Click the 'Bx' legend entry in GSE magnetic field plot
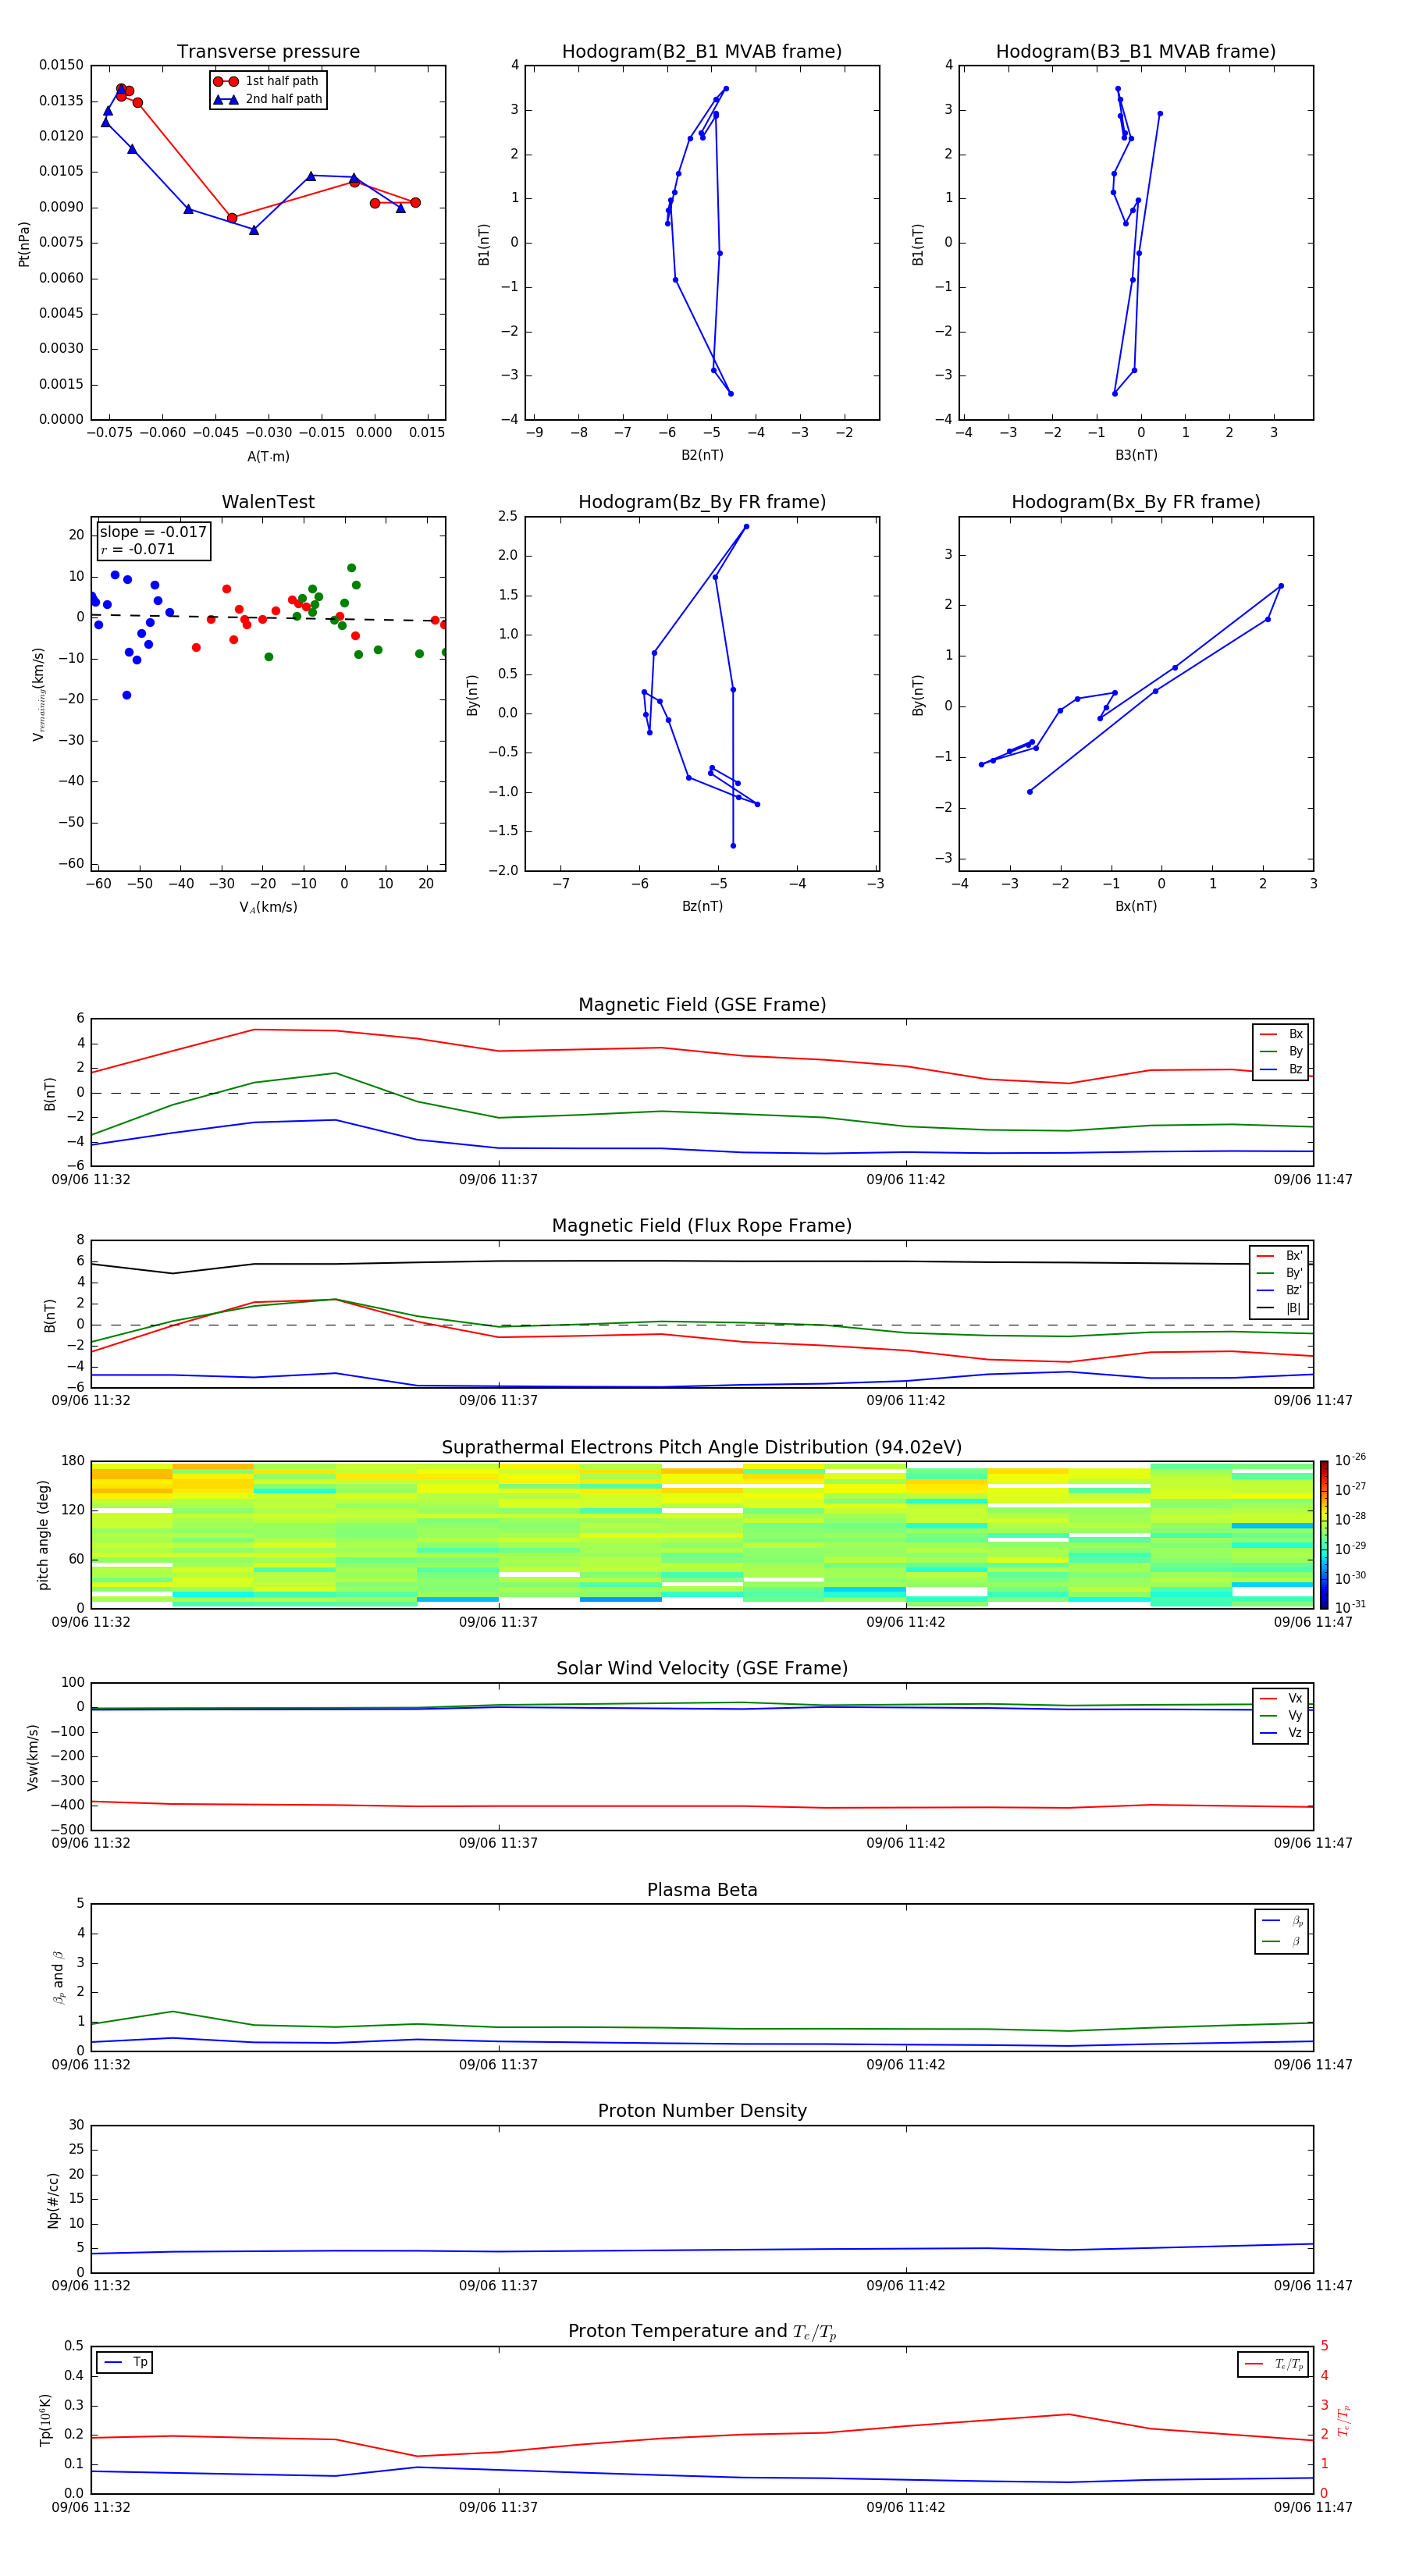This screenshot has height=2576, width=1405. point(1281,1034)
